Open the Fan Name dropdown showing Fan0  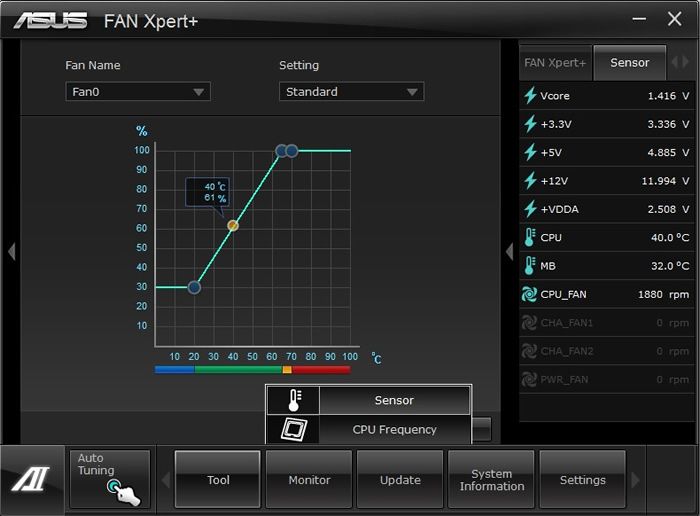pos(138,92)
